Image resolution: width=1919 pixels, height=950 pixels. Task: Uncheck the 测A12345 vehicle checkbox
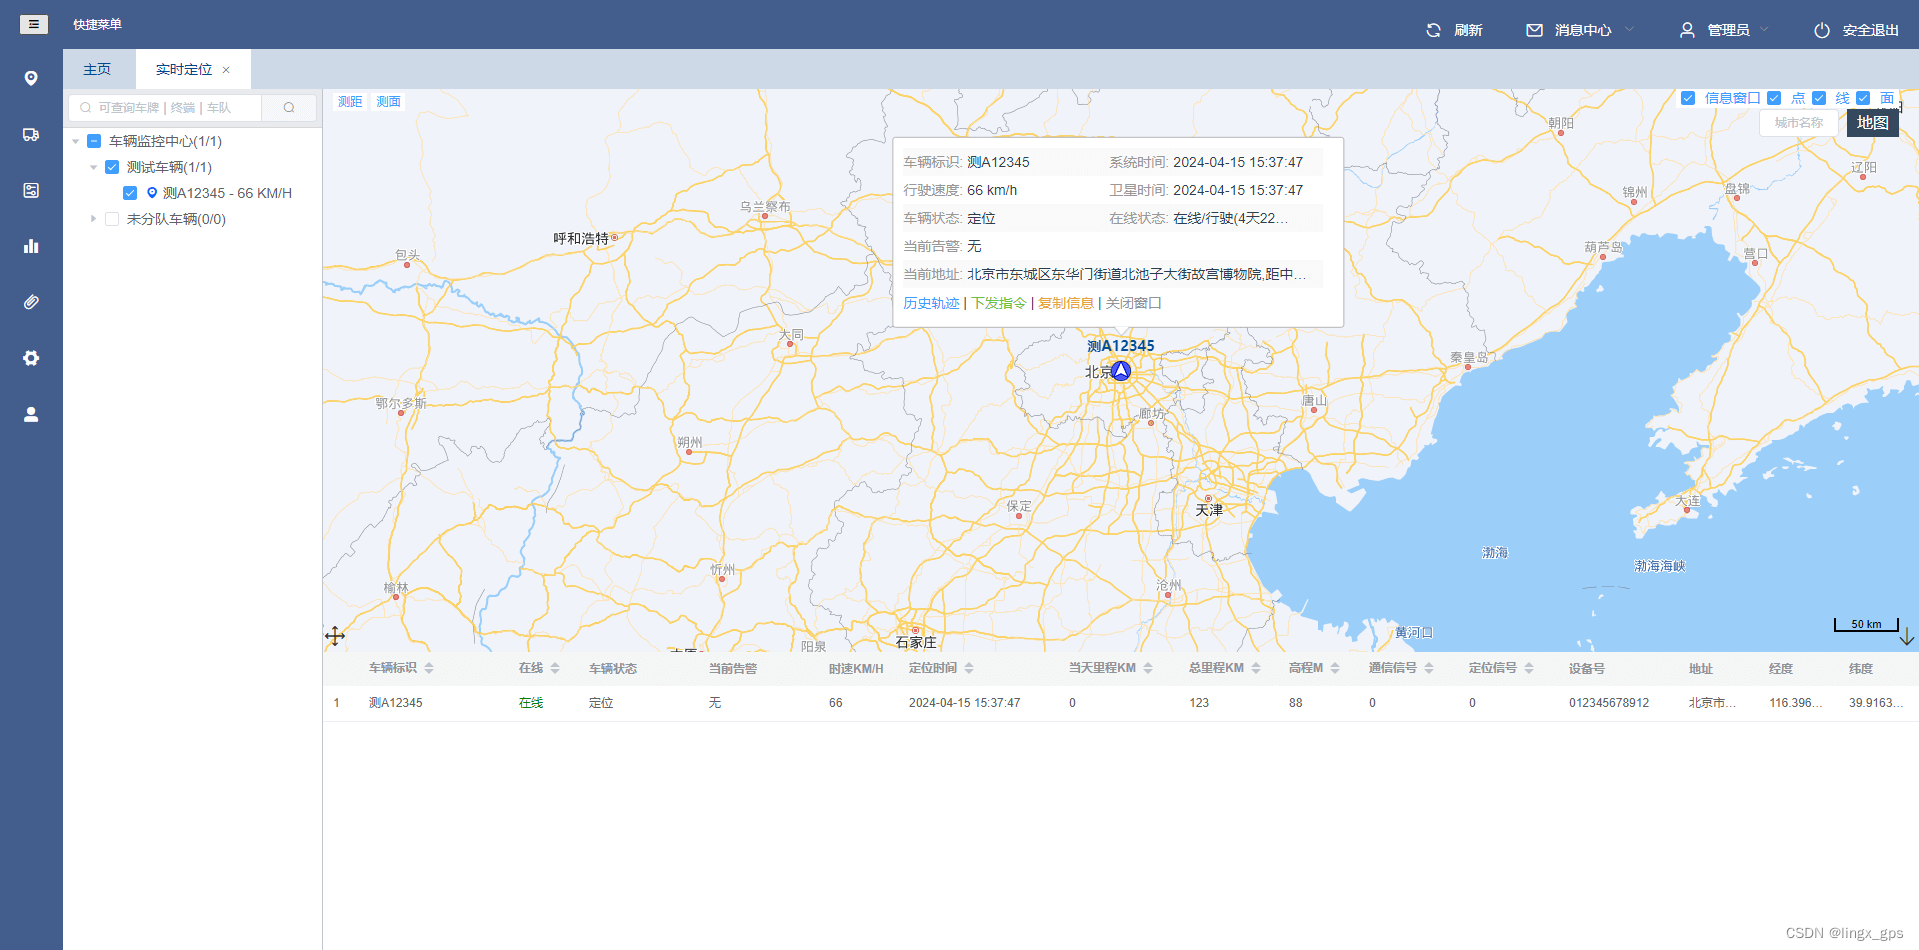click(130, 193)
